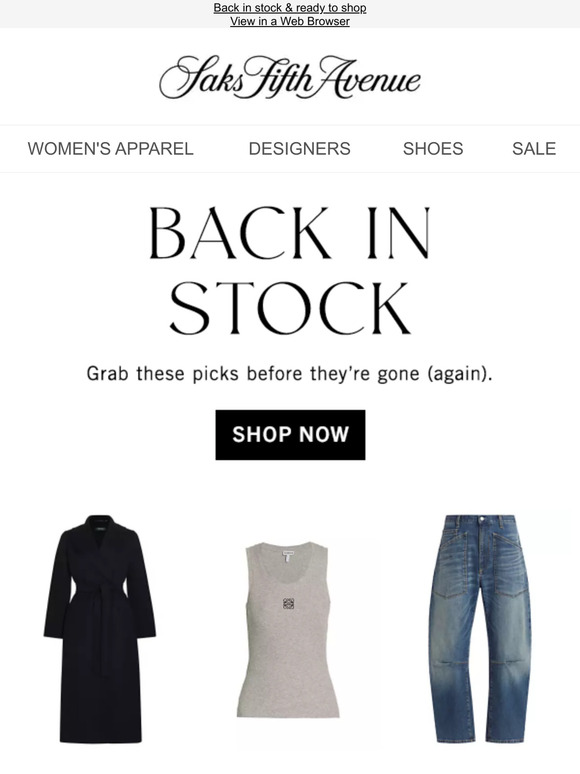The height and width of the screenshot is (774, 580).
Task: Click the small logo emblem on tank top
Action: tap(289, 603)
